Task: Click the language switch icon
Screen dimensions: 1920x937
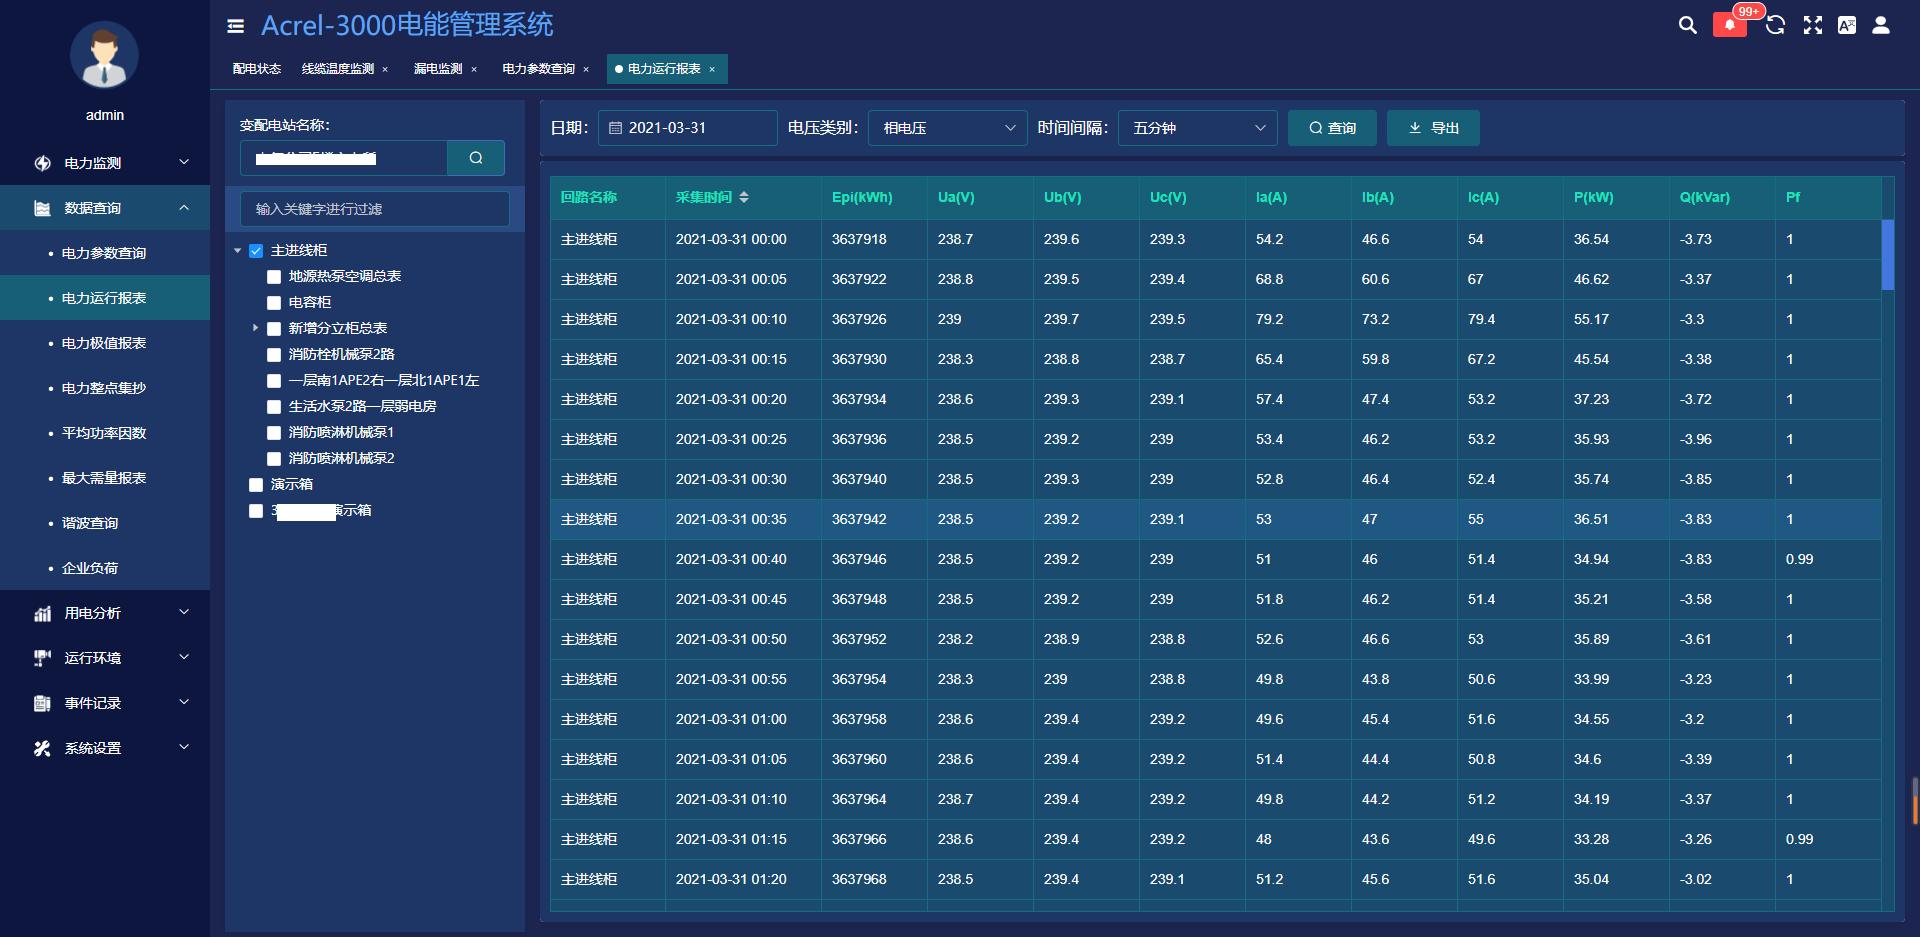Action: pos(1846,26)
